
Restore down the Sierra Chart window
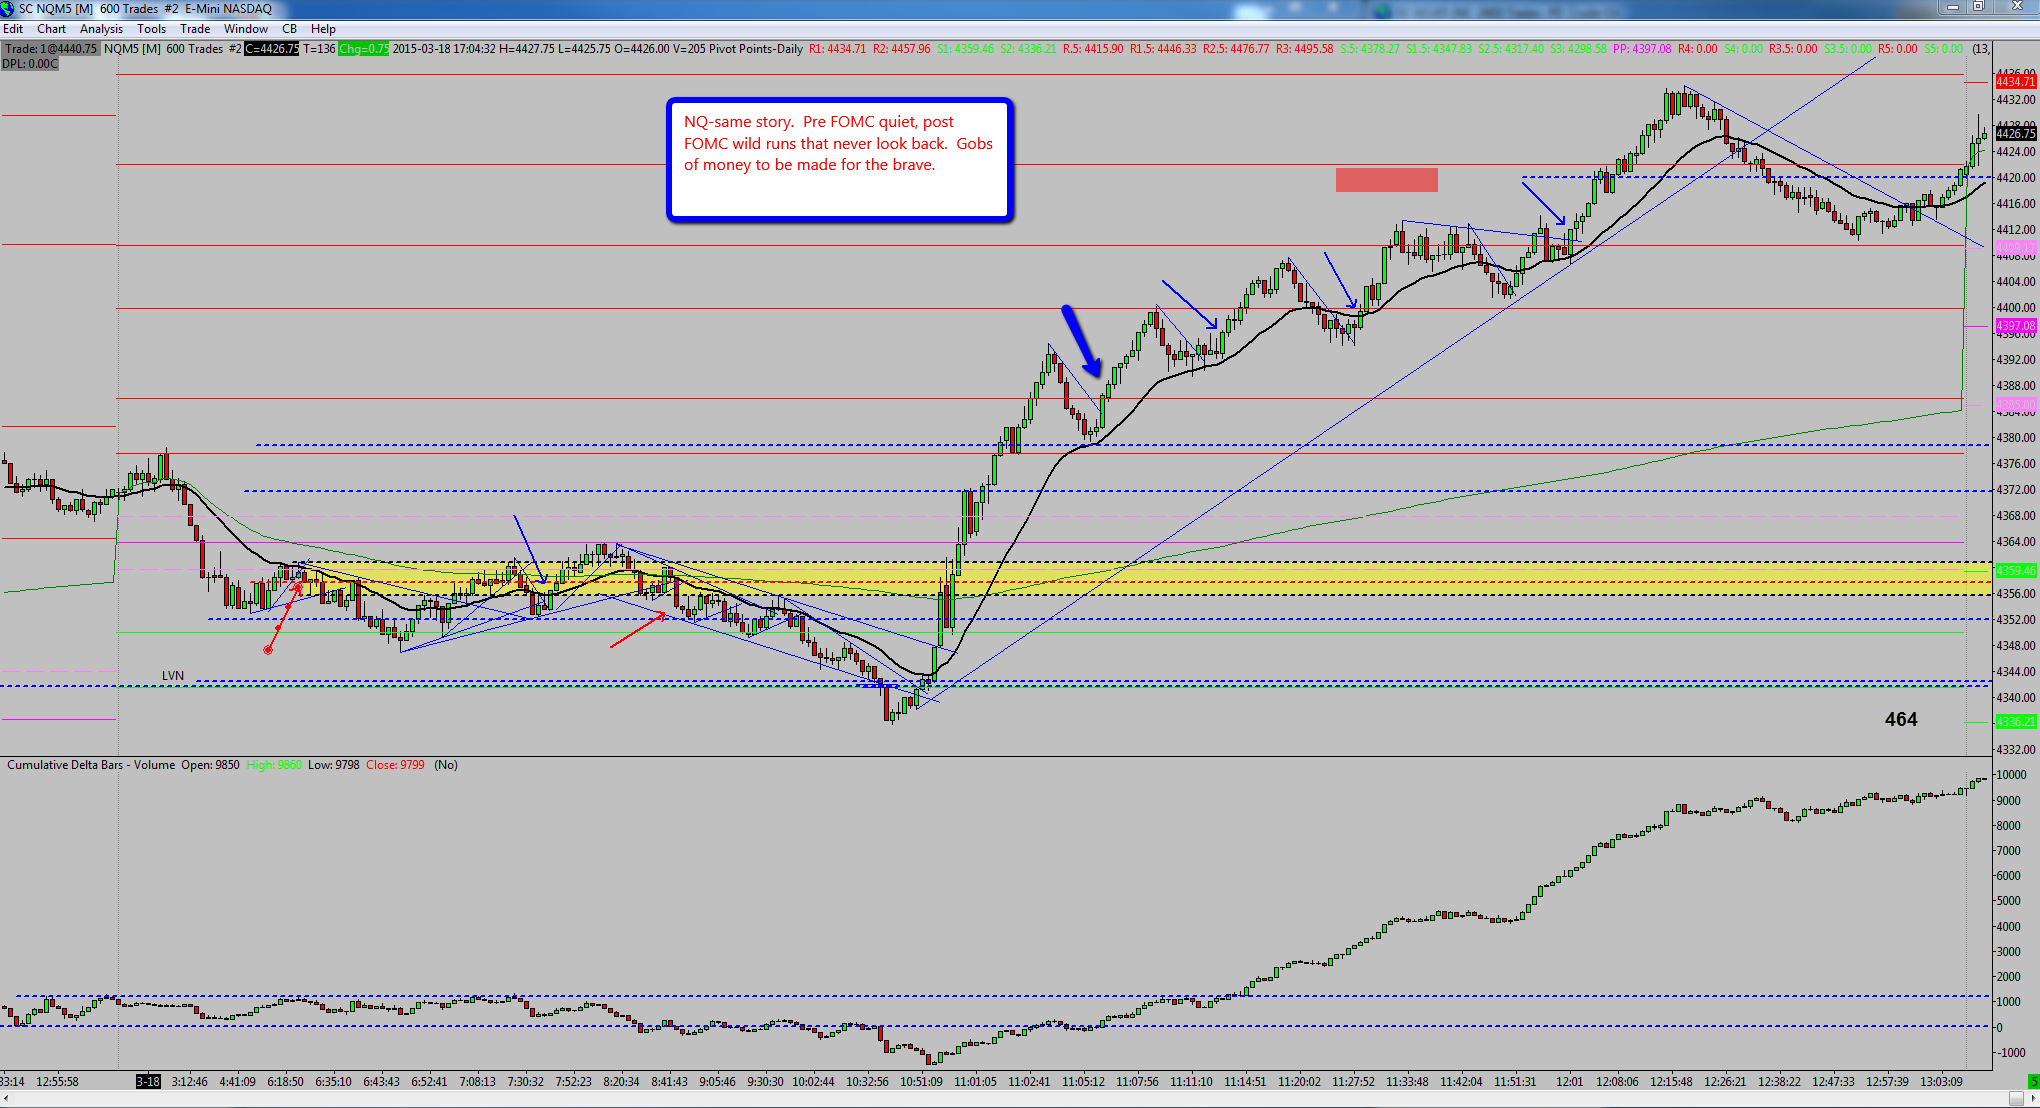pyautogui.click(x=1978, y=7)
